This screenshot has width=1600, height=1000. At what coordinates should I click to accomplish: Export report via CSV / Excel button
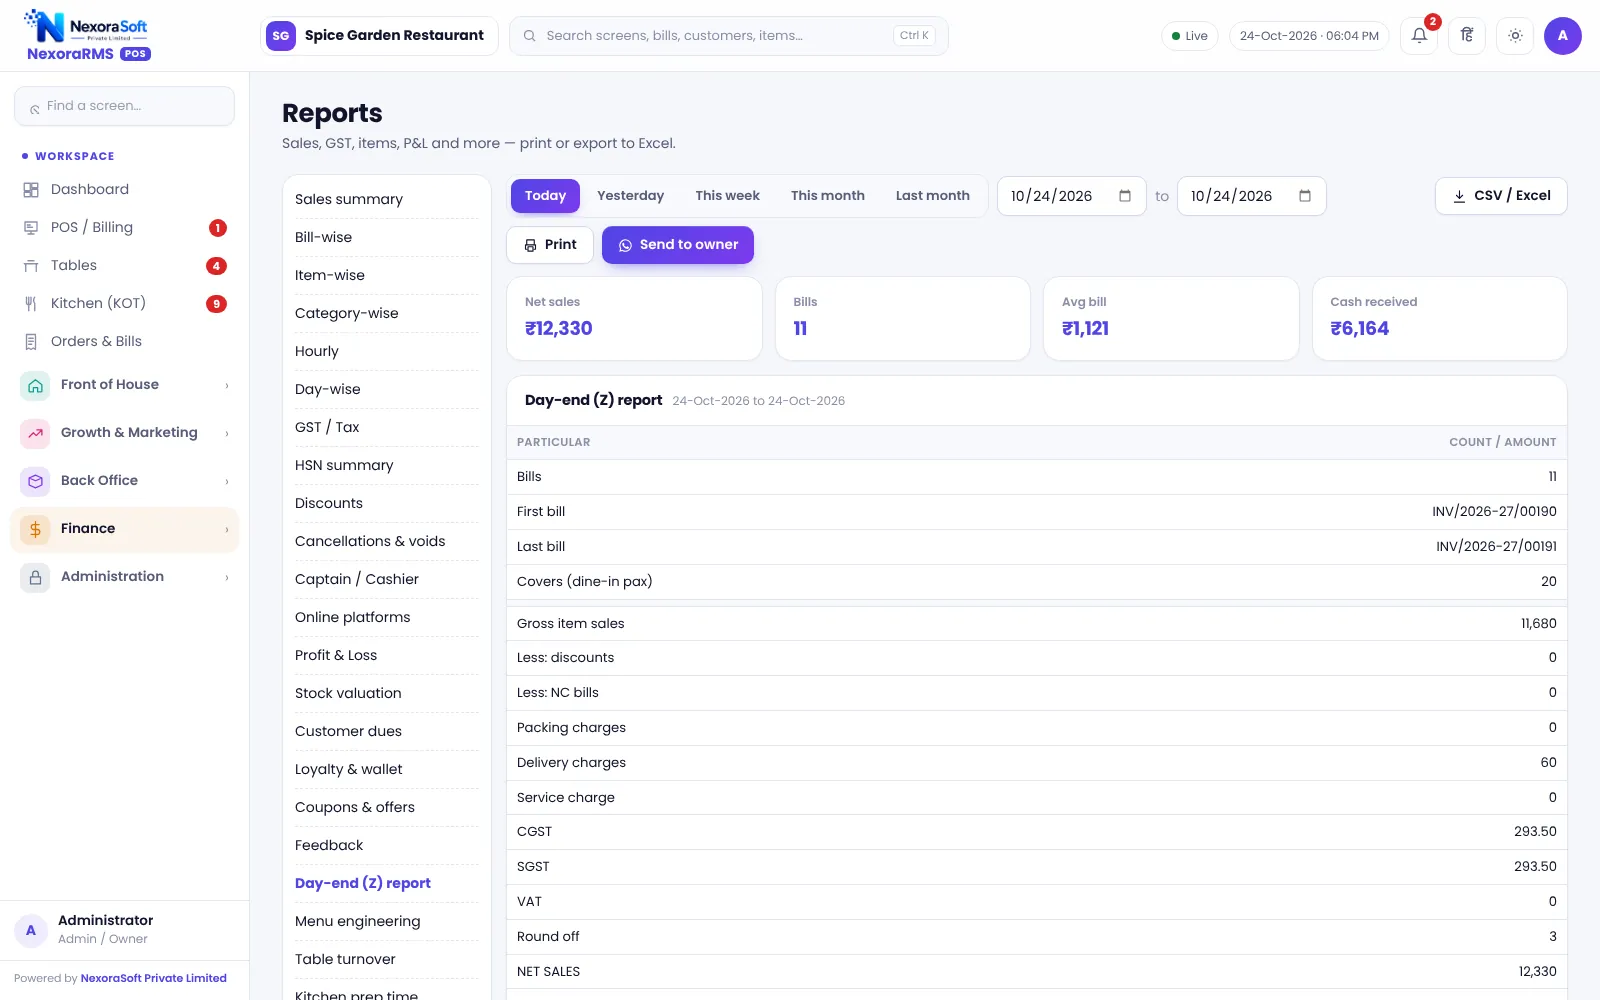coord(1501,196)
